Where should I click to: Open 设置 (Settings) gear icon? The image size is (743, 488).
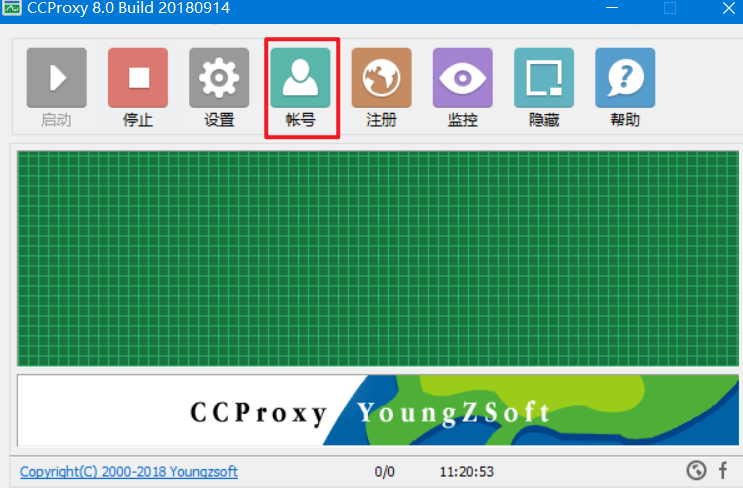coord(219,78)
